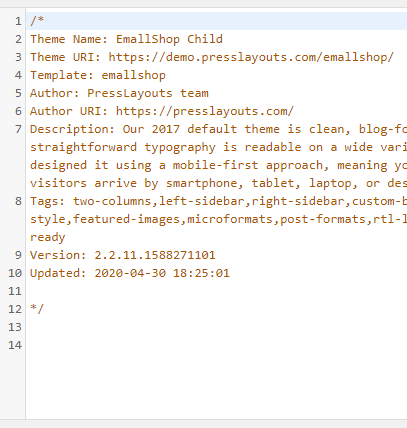Screen dimensions: 407x428
Task: Click line number 10 in the gutter
Action: coord(15,273)
